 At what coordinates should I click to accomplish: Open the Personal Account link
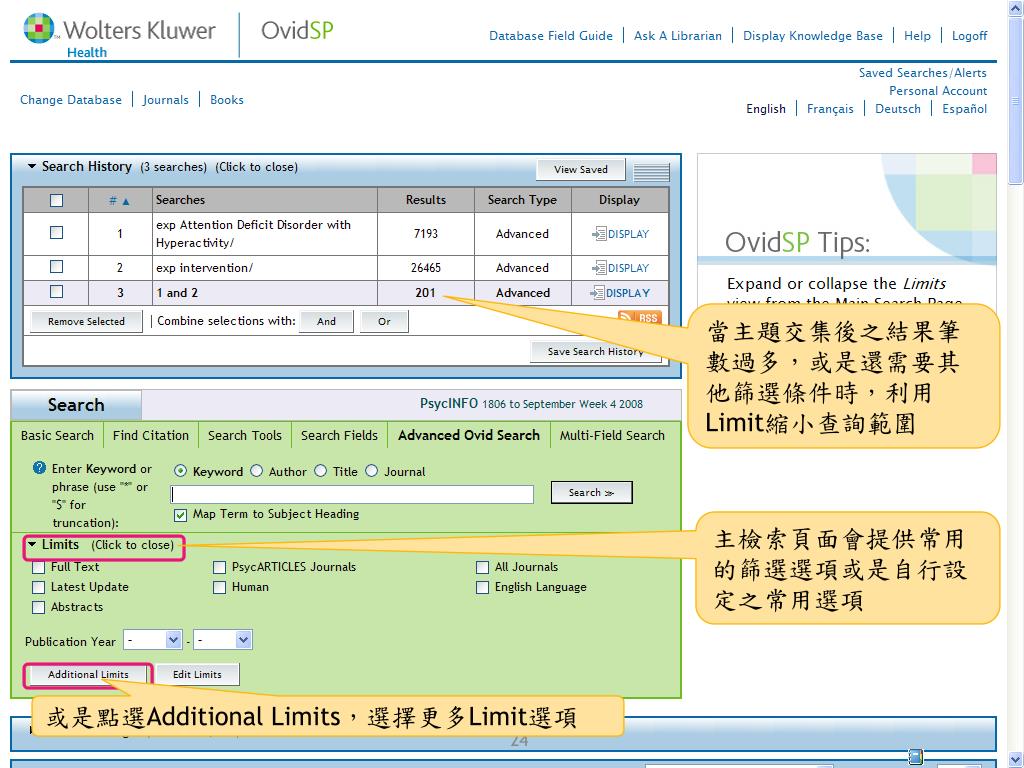tap(938, 91)
